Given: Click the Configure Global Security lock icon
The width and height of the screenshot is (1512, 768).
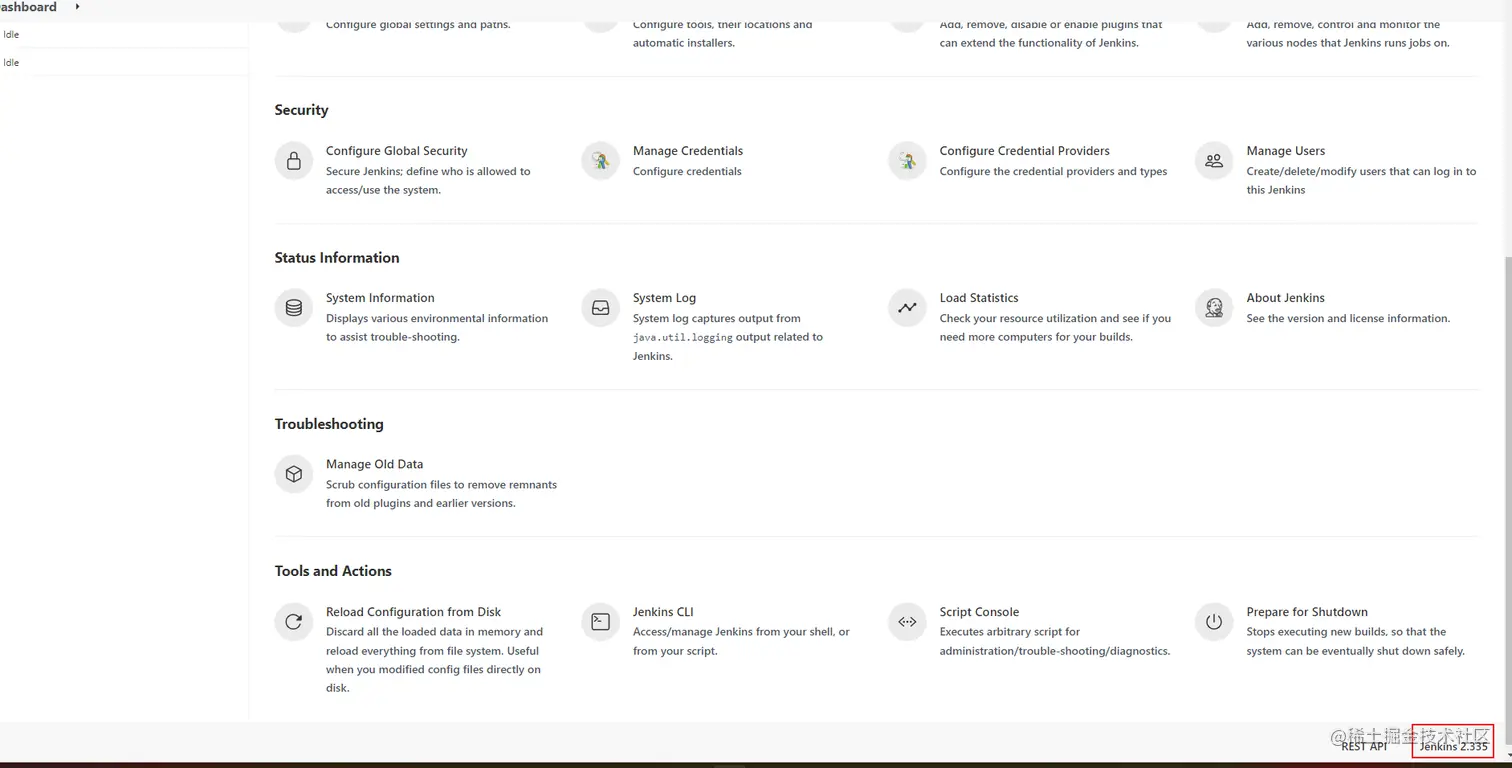Looking at the screenshot, I should [294, 161].
